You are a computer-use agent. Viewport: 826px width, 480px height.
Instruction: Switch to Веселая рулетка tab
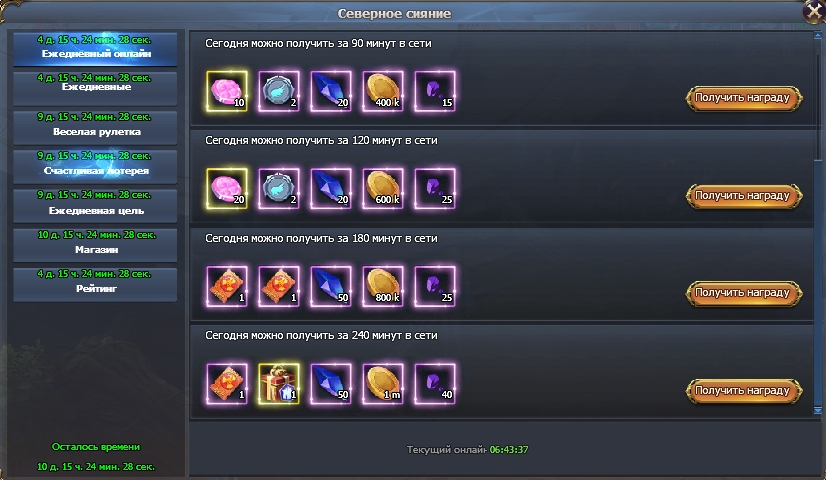95,127
